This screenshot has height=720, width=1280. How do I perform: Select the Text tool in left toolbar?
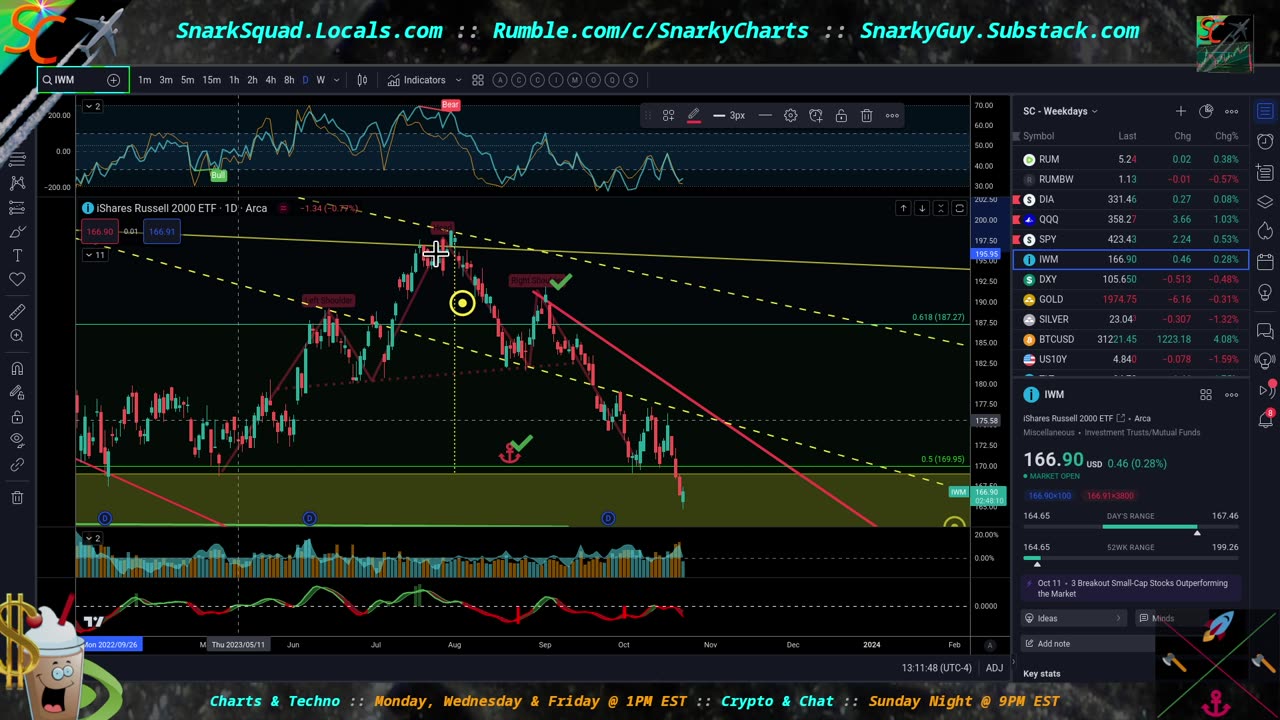click(x=17, y=255)
